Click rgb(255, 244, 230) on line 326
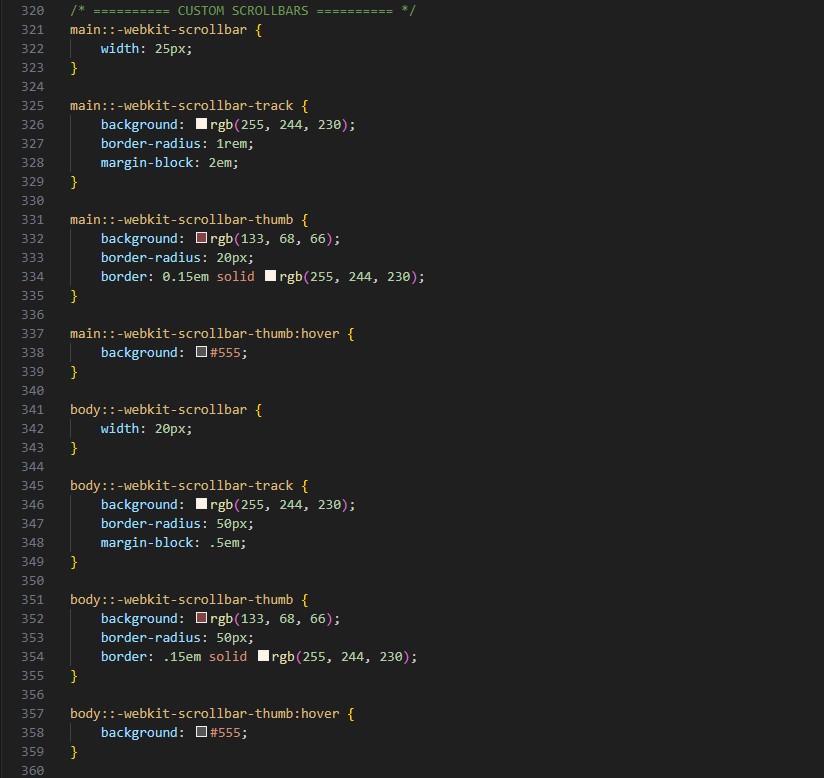 coord(279,125)
